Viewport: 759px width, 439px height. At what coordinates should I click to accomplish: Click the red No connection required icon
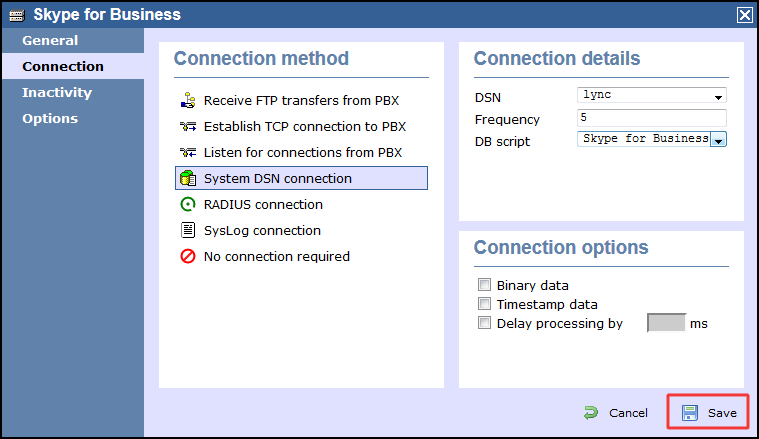tap(187, 257)
